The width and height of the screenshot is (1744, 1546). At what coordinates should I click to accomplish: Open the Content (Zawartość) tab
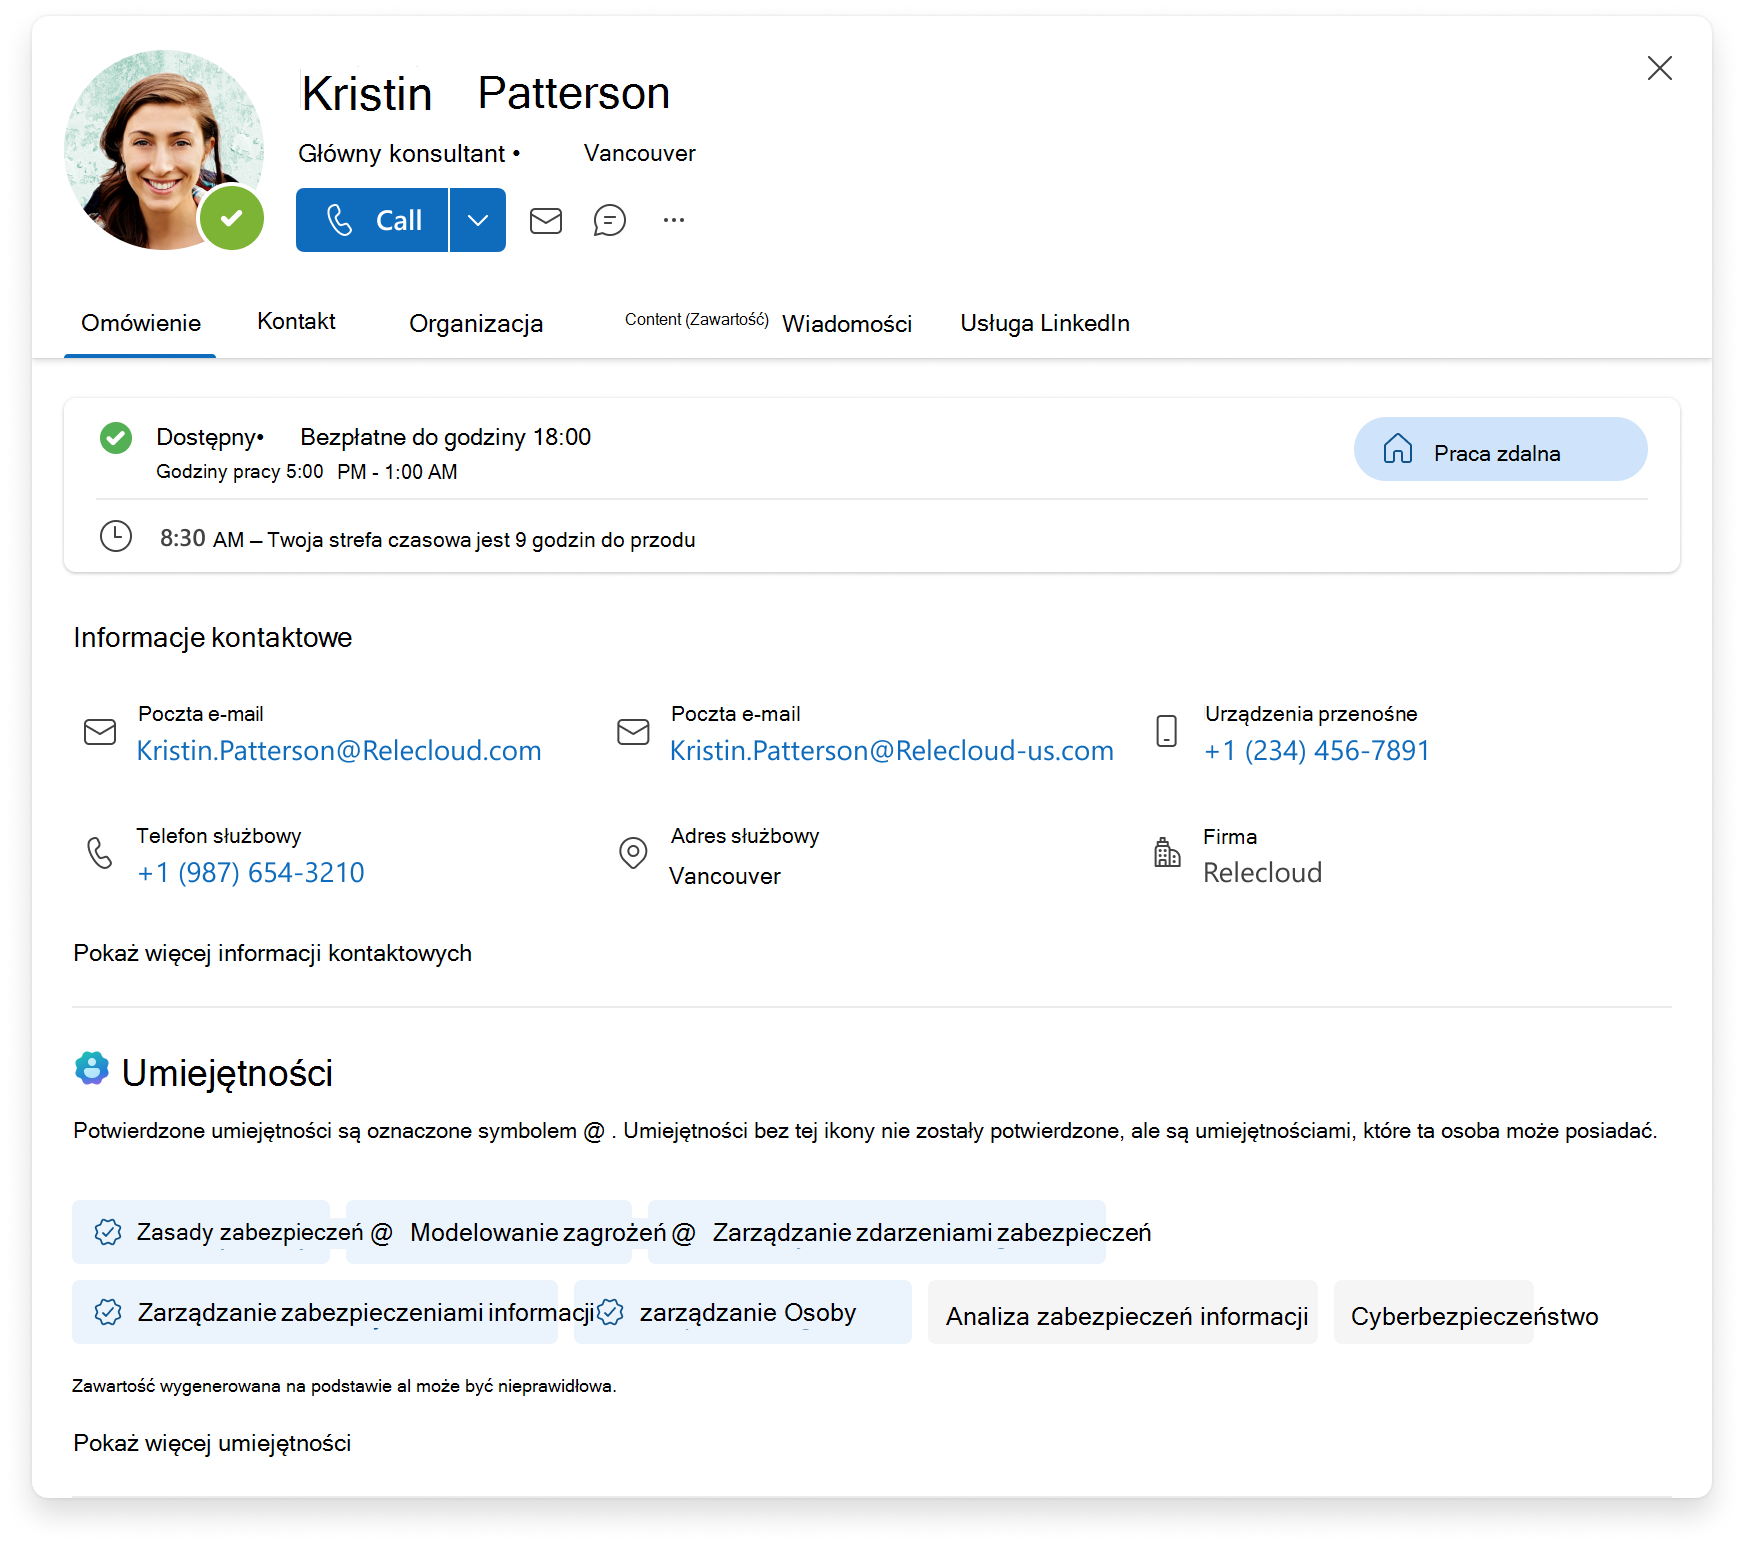click(697, 320)
